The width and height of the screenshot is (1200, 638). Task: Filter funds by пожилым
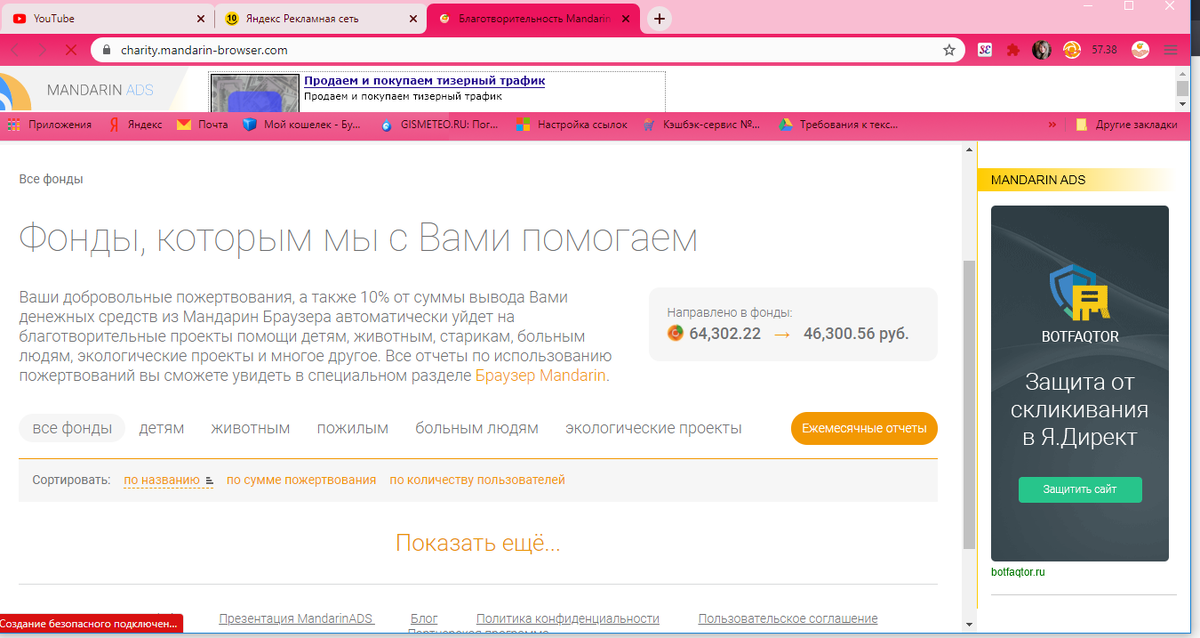(x=353, y=428)
